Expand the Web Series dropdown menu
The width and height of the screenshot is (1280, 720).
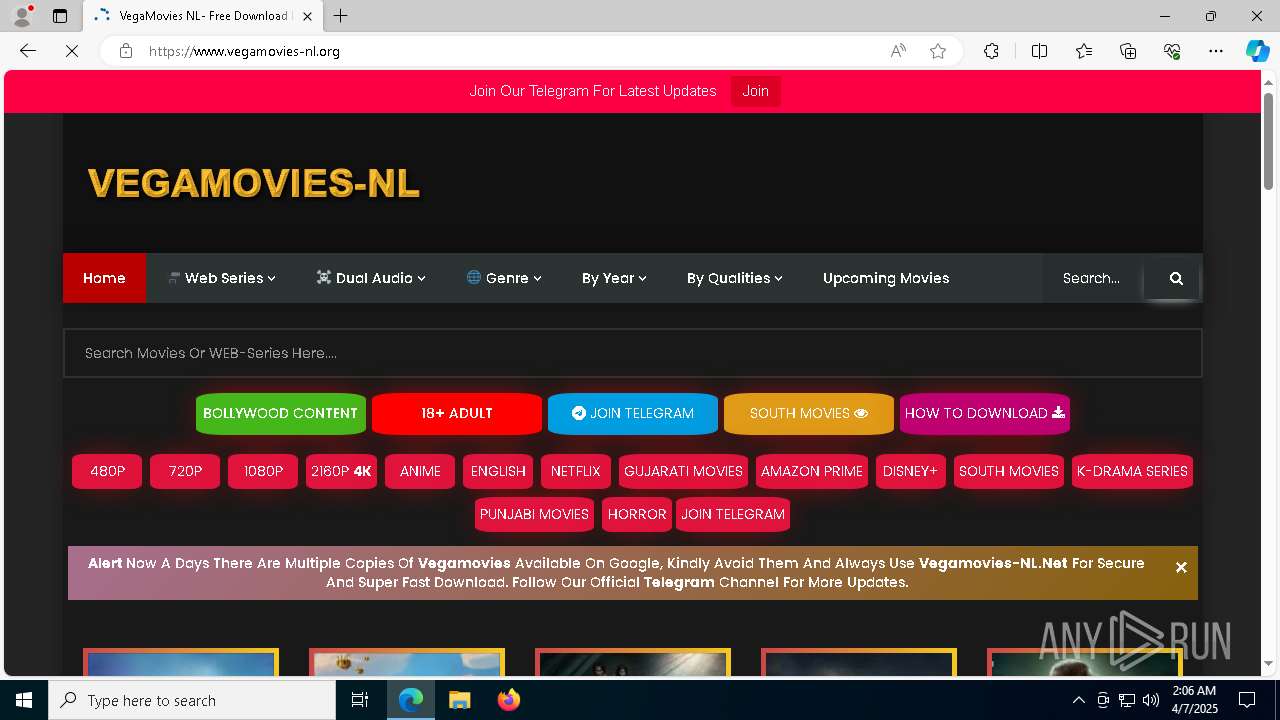[x=221, y=278]
